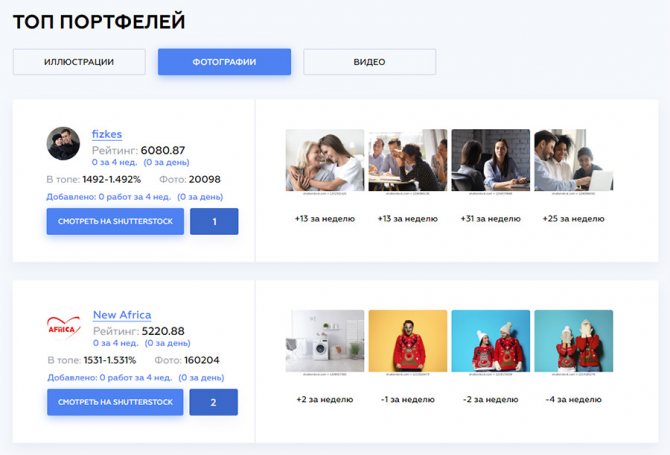Click fizkes top position 1492-1.492%
The image size is (670, 455).
click(112, 179)
